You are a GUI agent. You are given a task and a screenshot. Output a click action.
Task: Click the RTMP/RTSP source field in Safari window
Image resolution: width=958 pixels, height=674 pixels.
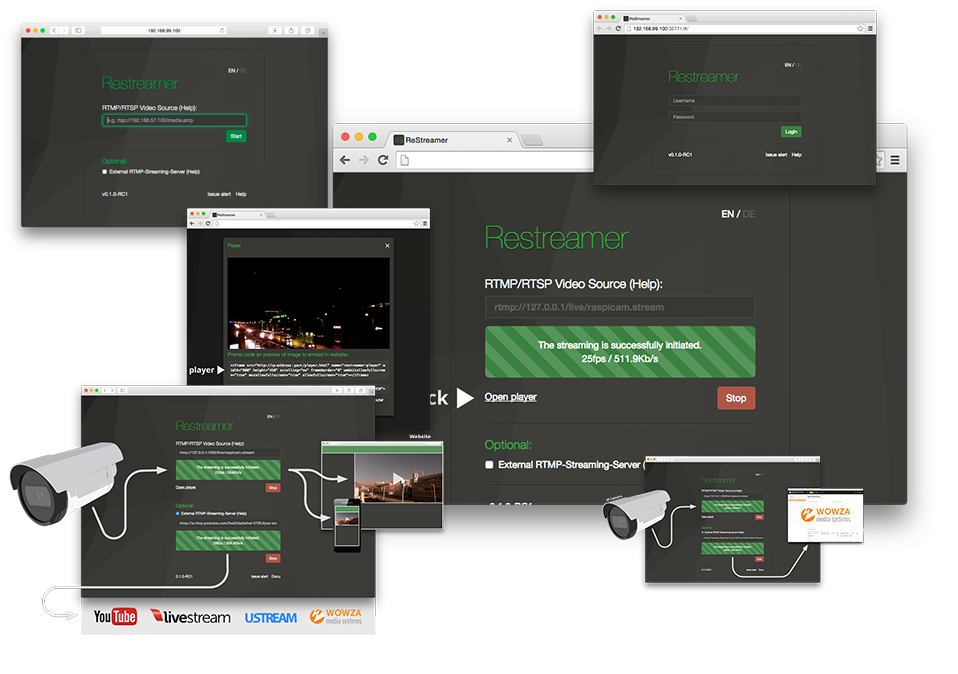pos(174,120)
